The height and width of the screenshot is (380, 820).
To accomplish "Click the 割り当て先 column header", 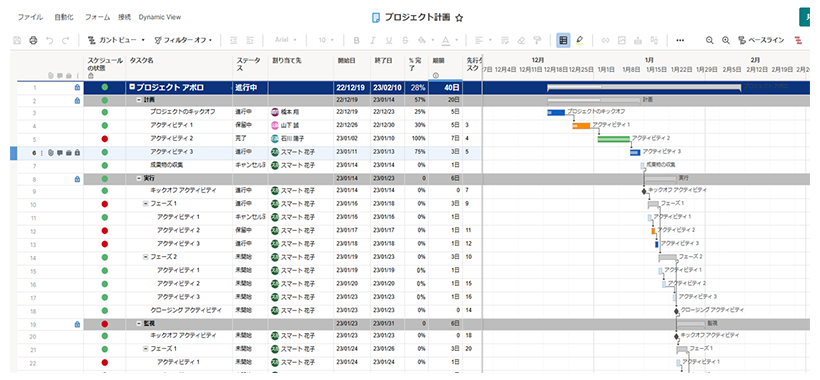I will [301, 66].
